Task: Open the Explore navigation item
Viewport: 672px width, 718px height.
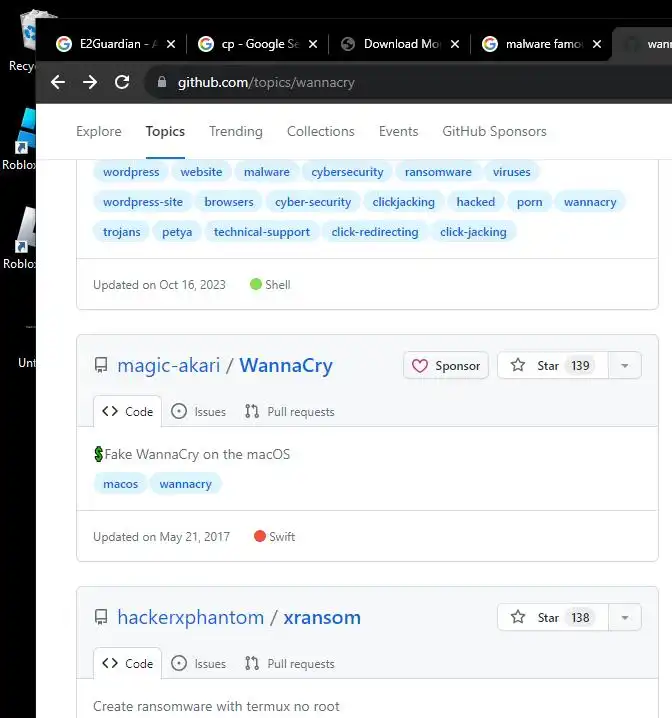Action: pyautogui.click(x=99, y=131)
